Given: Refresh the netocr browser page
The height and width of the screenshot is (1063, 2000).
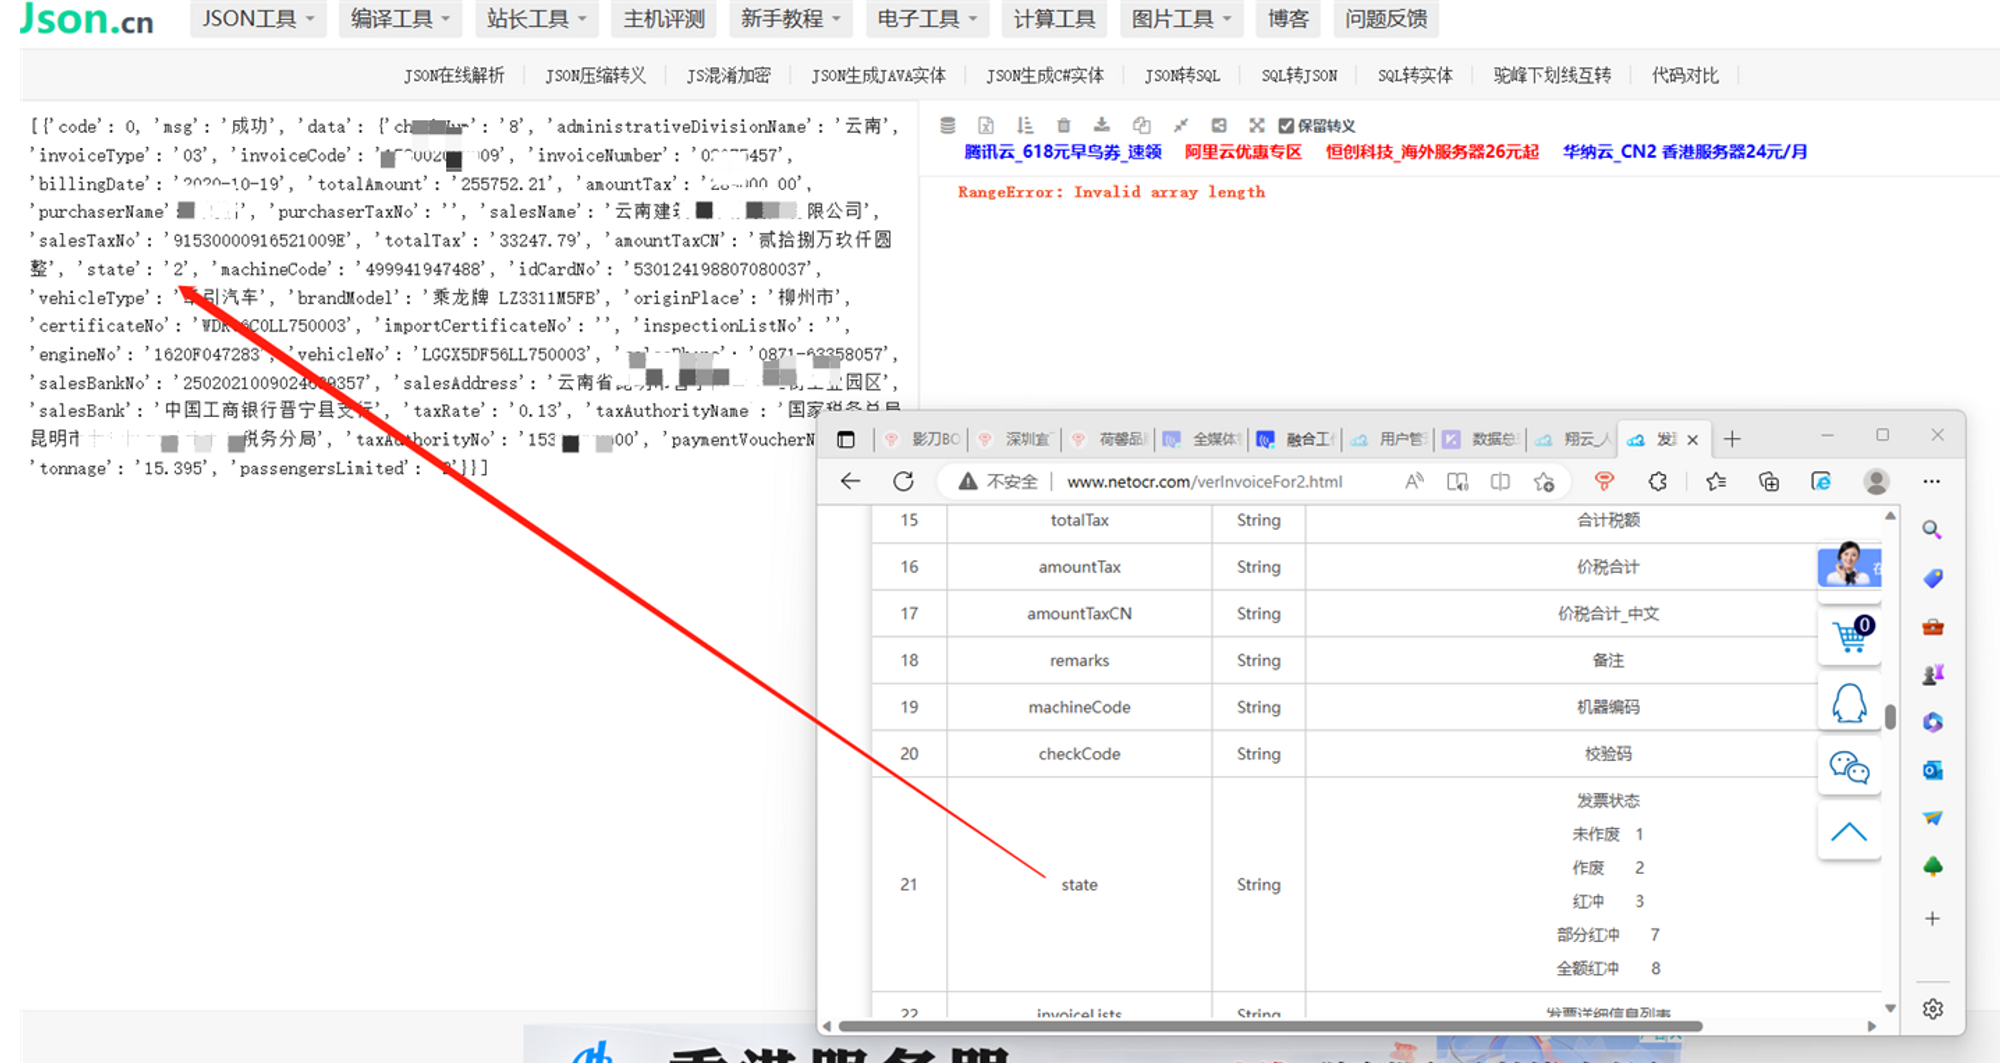Looking at the screenshot, I should pyautogui.click(x=903, y=482).
